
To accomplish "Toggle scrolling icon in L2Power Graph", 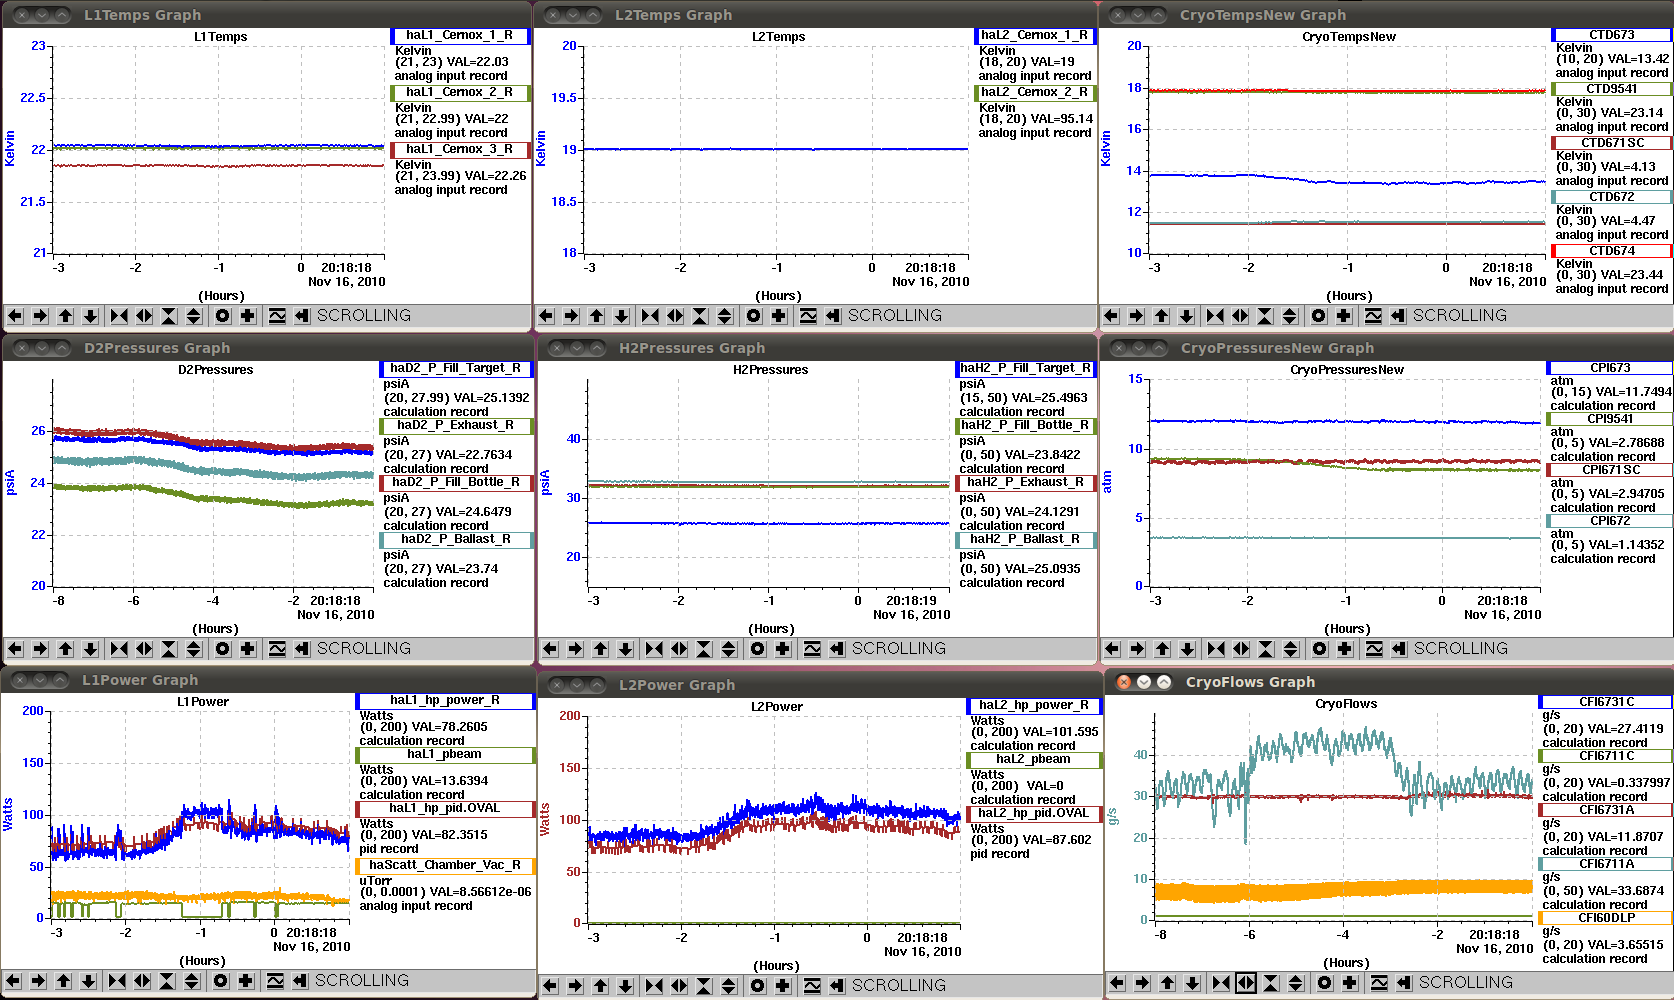I will pyautogui.click(x=837, y=986).
